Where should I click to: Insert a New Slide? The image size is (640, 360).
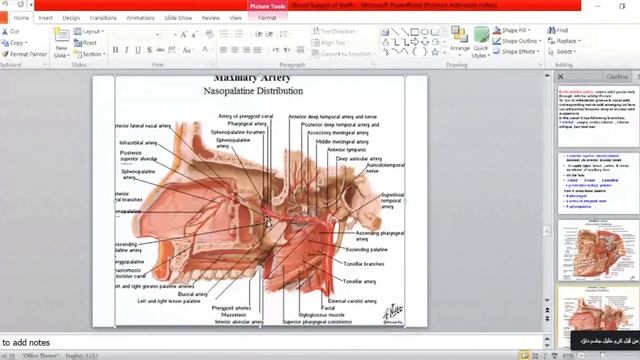(x=62, y=43)
